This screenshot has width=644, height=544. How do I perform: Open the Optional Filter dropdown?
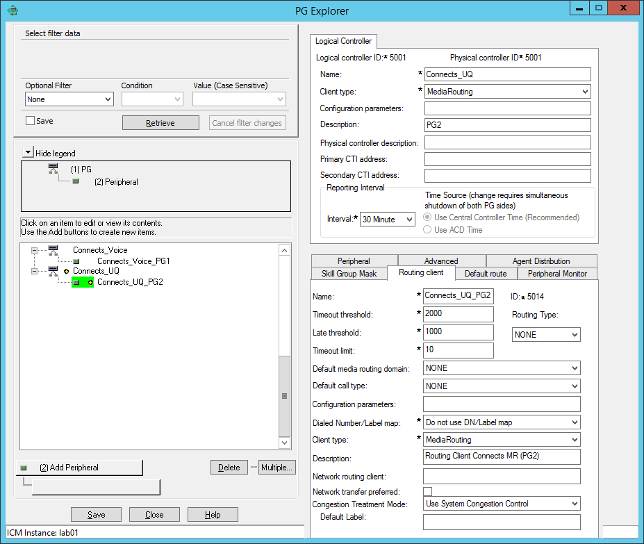108,99
